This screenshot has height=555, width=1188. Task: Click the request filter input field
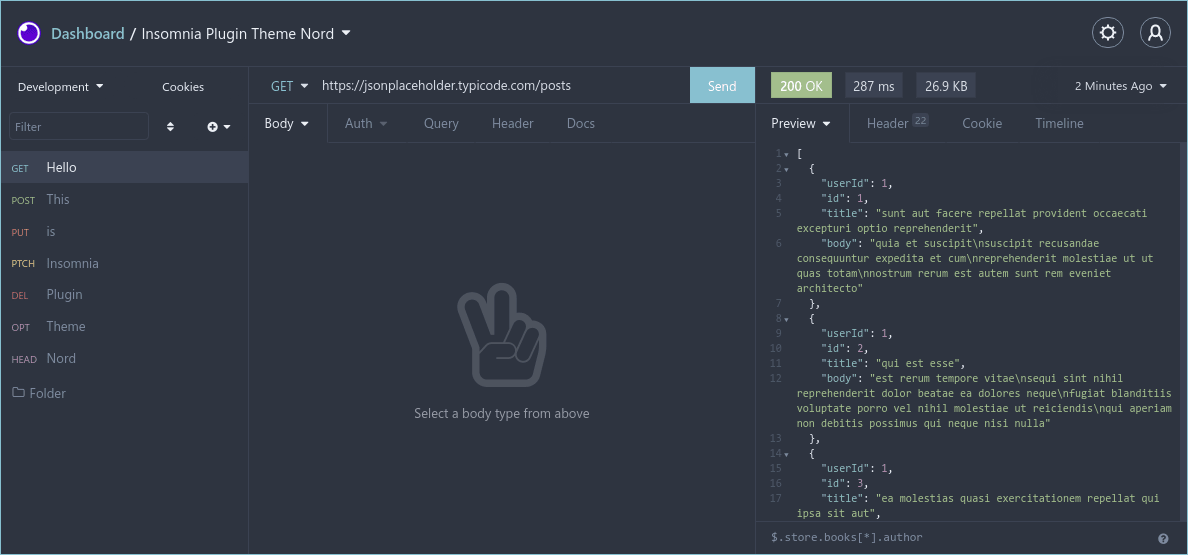79,126
